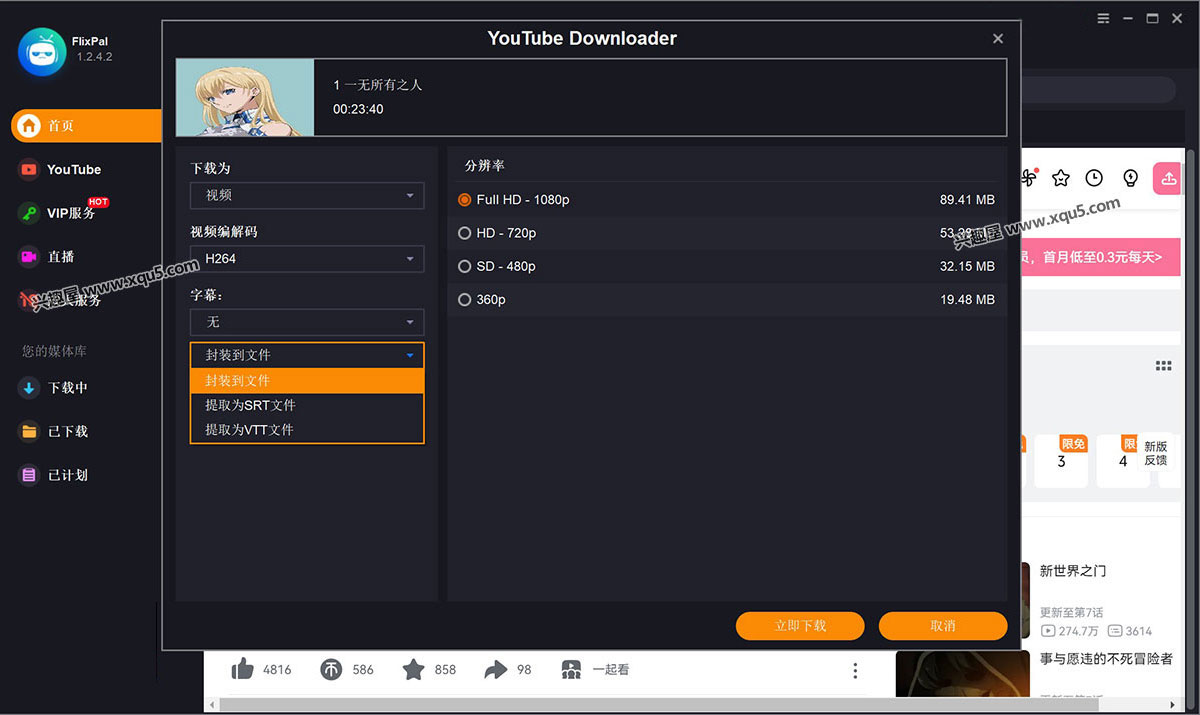Click the FlixPal robot logo
This screenshot has width=1200, height=715.
click(x=42, y=50)
